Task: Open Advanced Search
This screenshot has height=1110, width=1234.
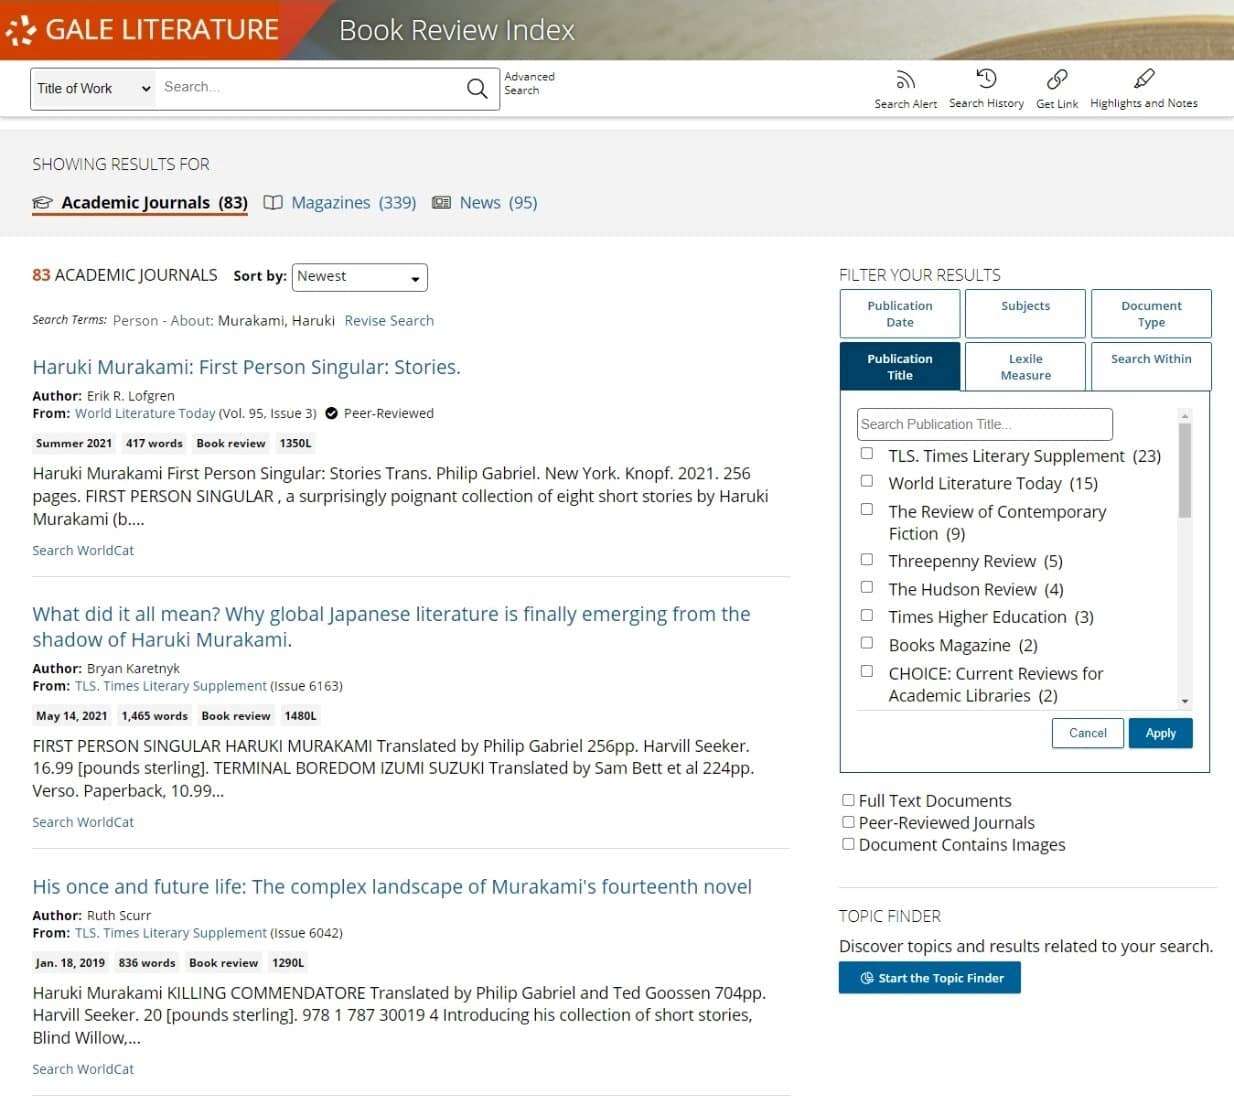Action: (529, 83)
